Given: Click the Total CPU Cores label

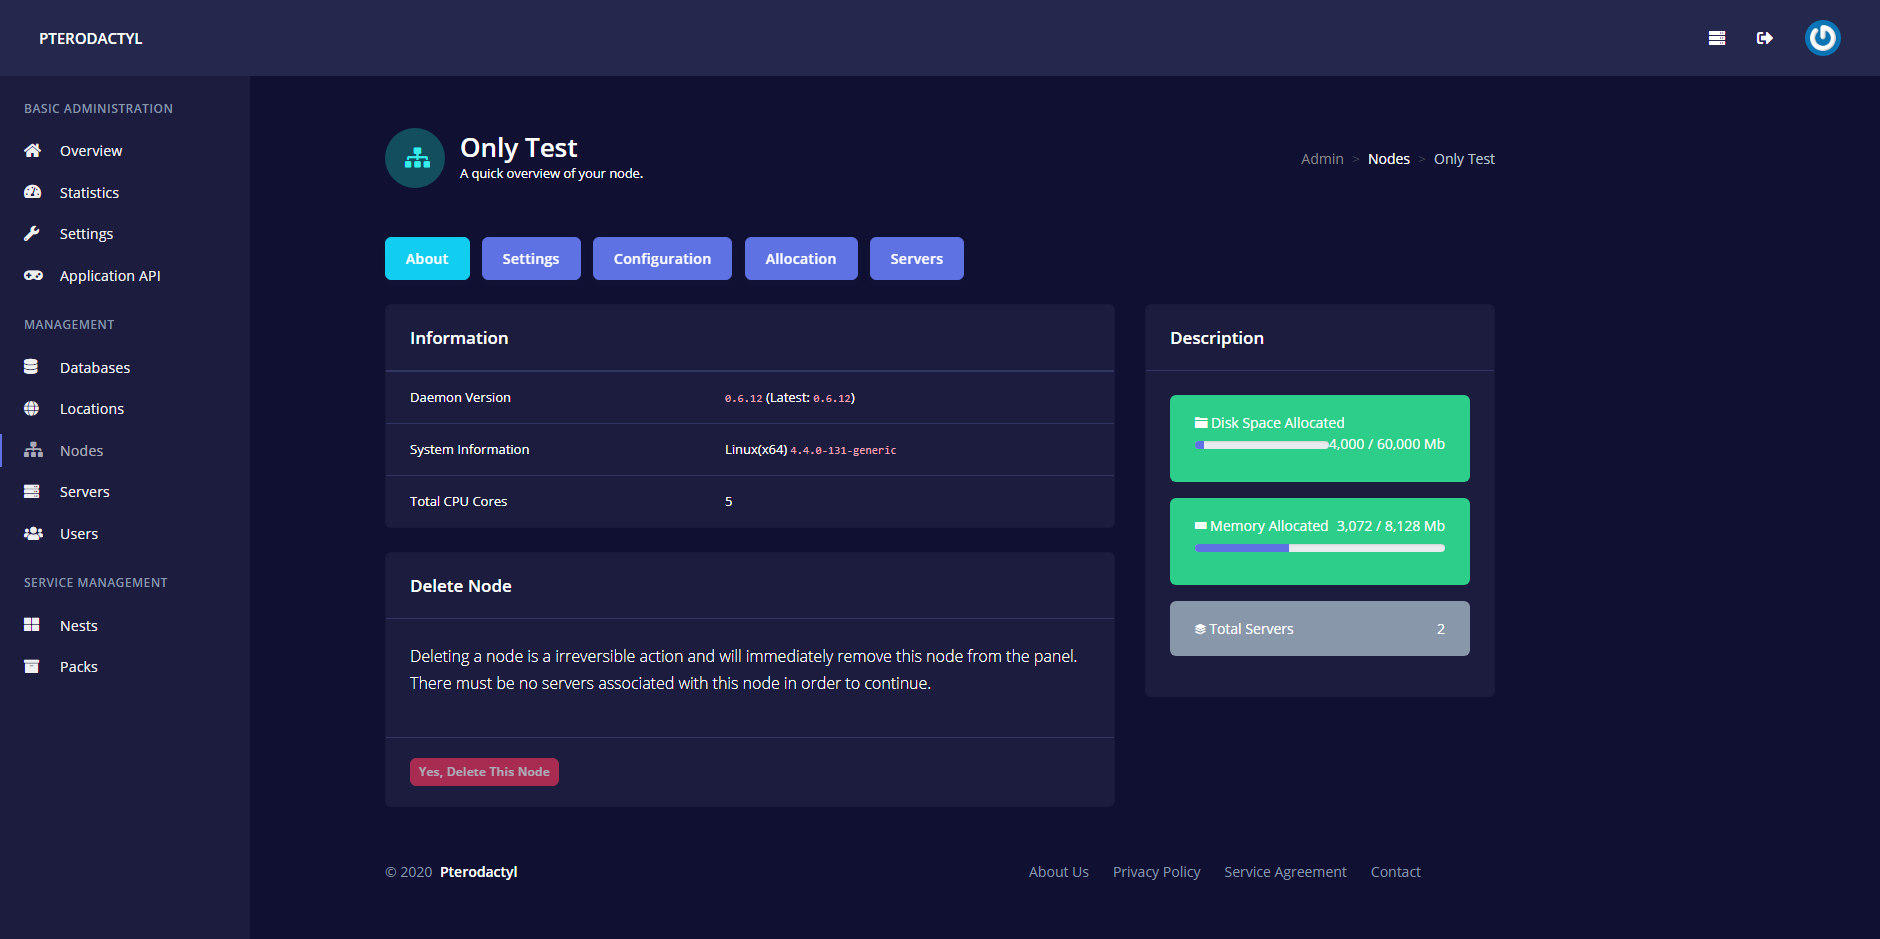Looking at the screenshot, I should coord(459,502).
